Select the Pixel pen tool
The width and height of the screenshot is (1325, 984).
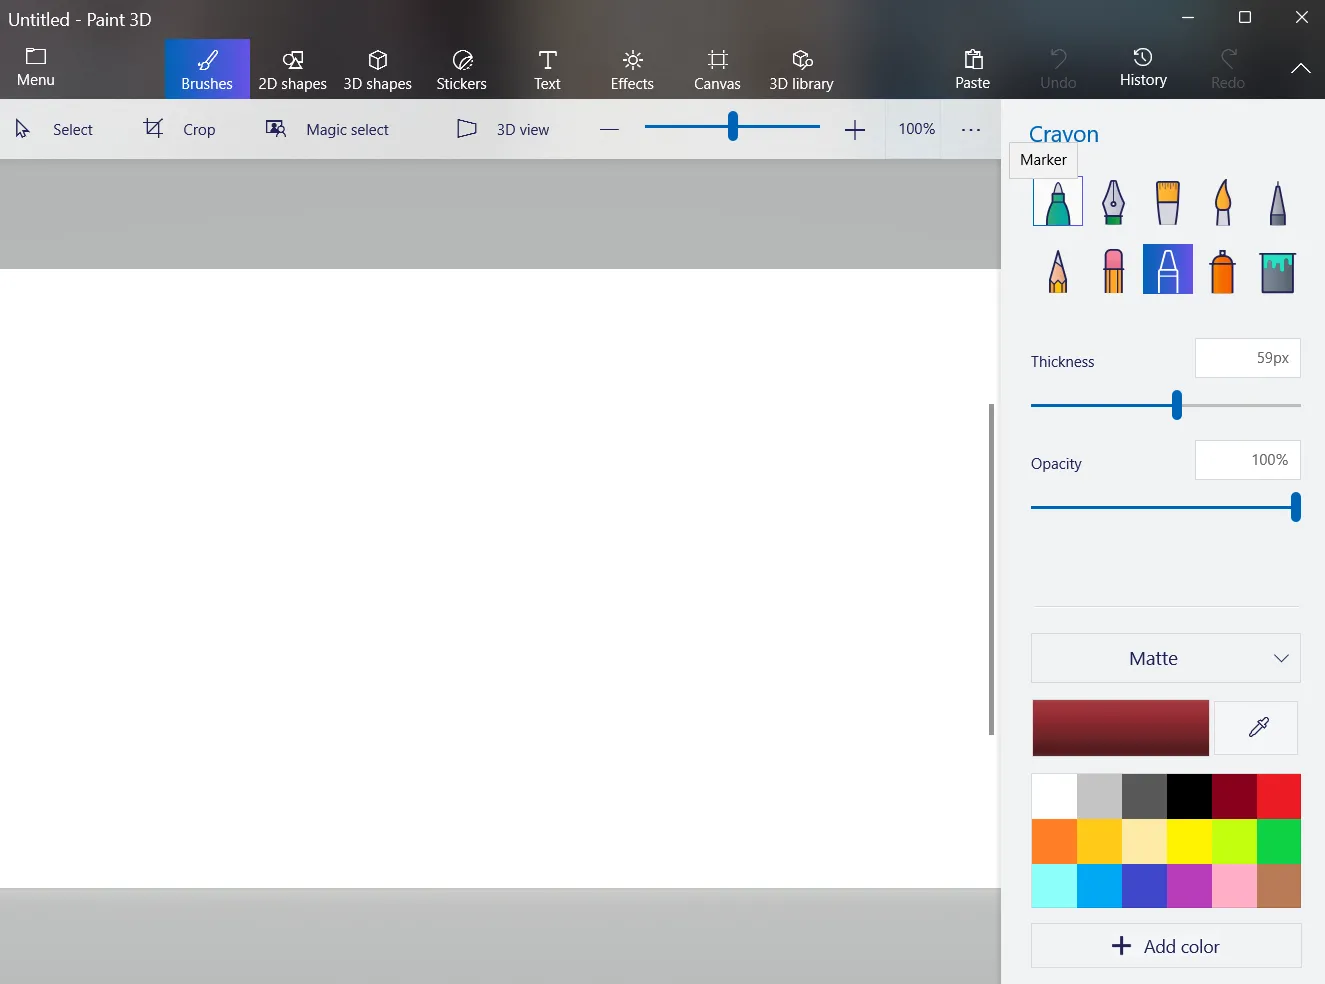pyautogui.click(x=1277, y=202)
